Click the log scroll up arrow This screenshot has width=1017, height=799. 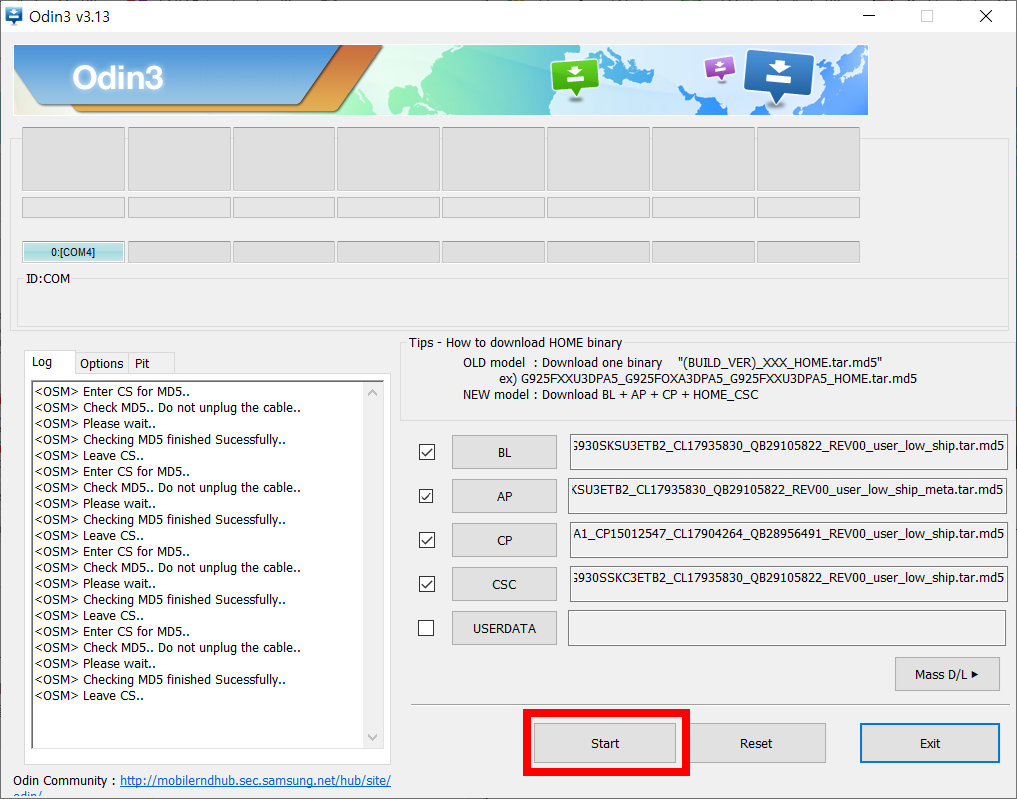coord(372,392)
